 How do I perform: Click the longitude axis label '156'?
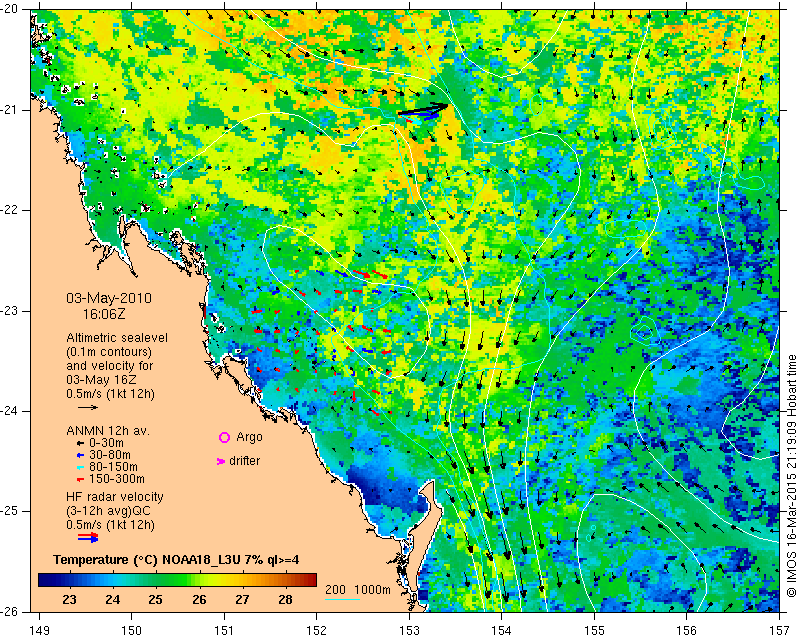pyautogui.click(x=687, y=631)
